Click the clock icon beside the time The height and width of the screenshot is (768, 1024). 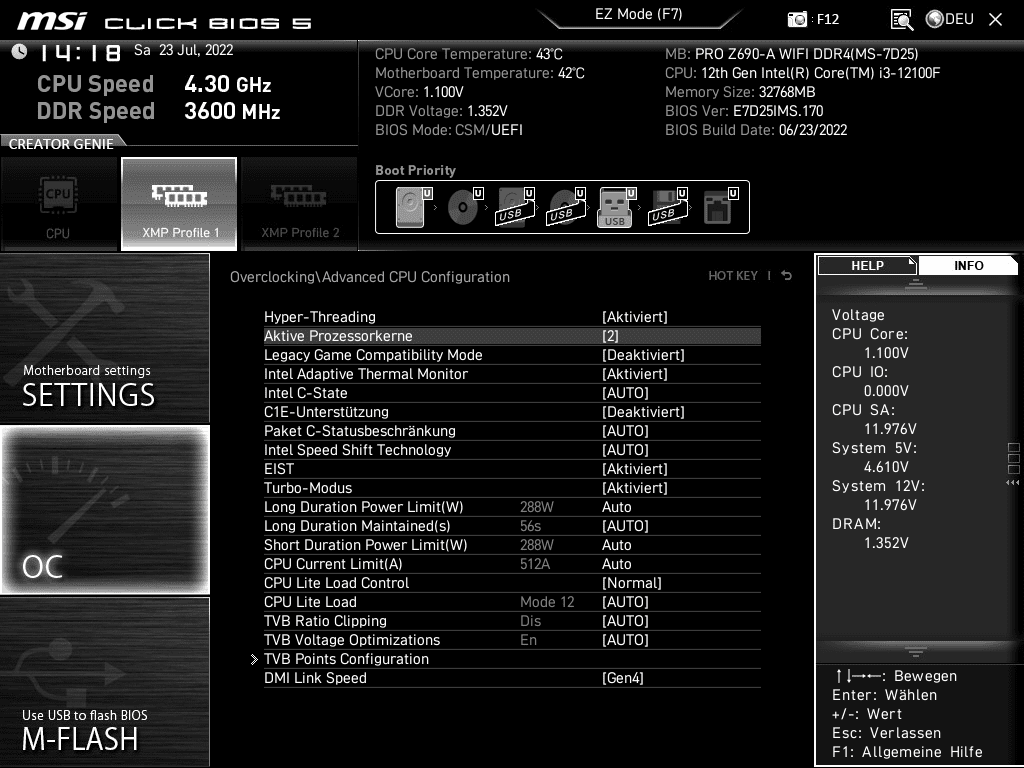[x=20, y=52]
